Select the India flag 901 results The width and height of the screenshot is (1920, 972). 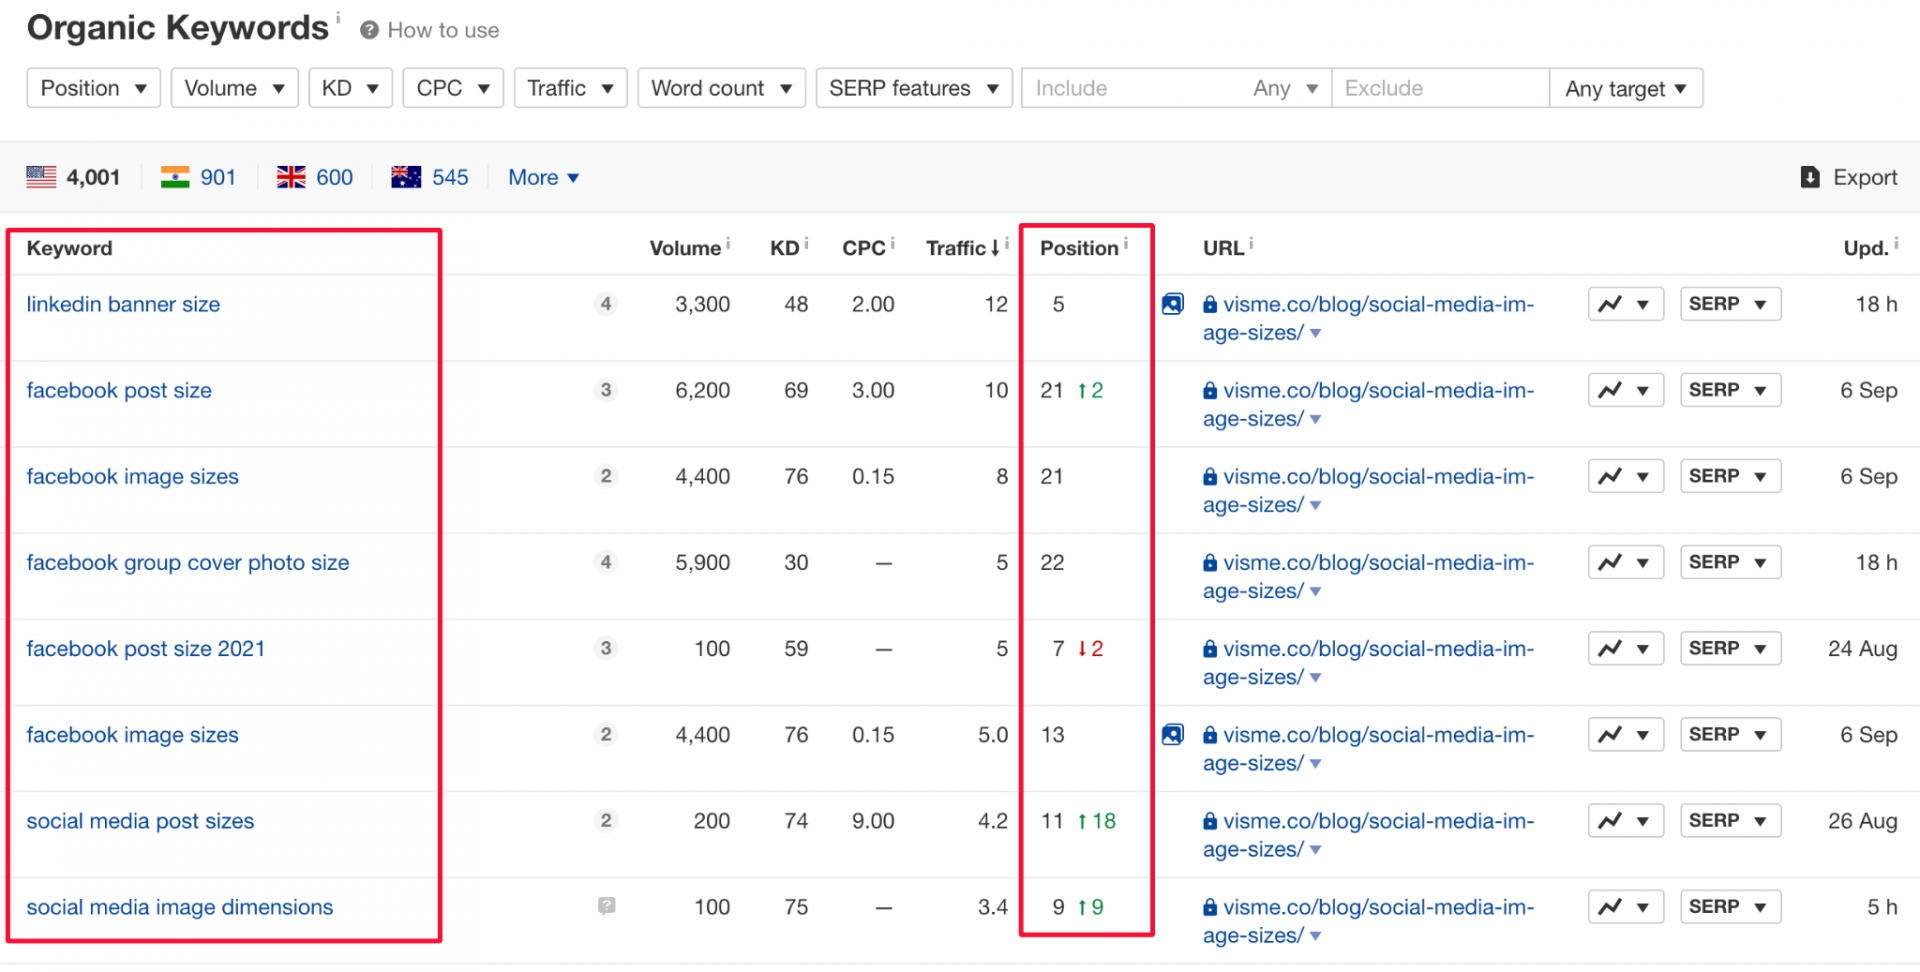[198, 177]
